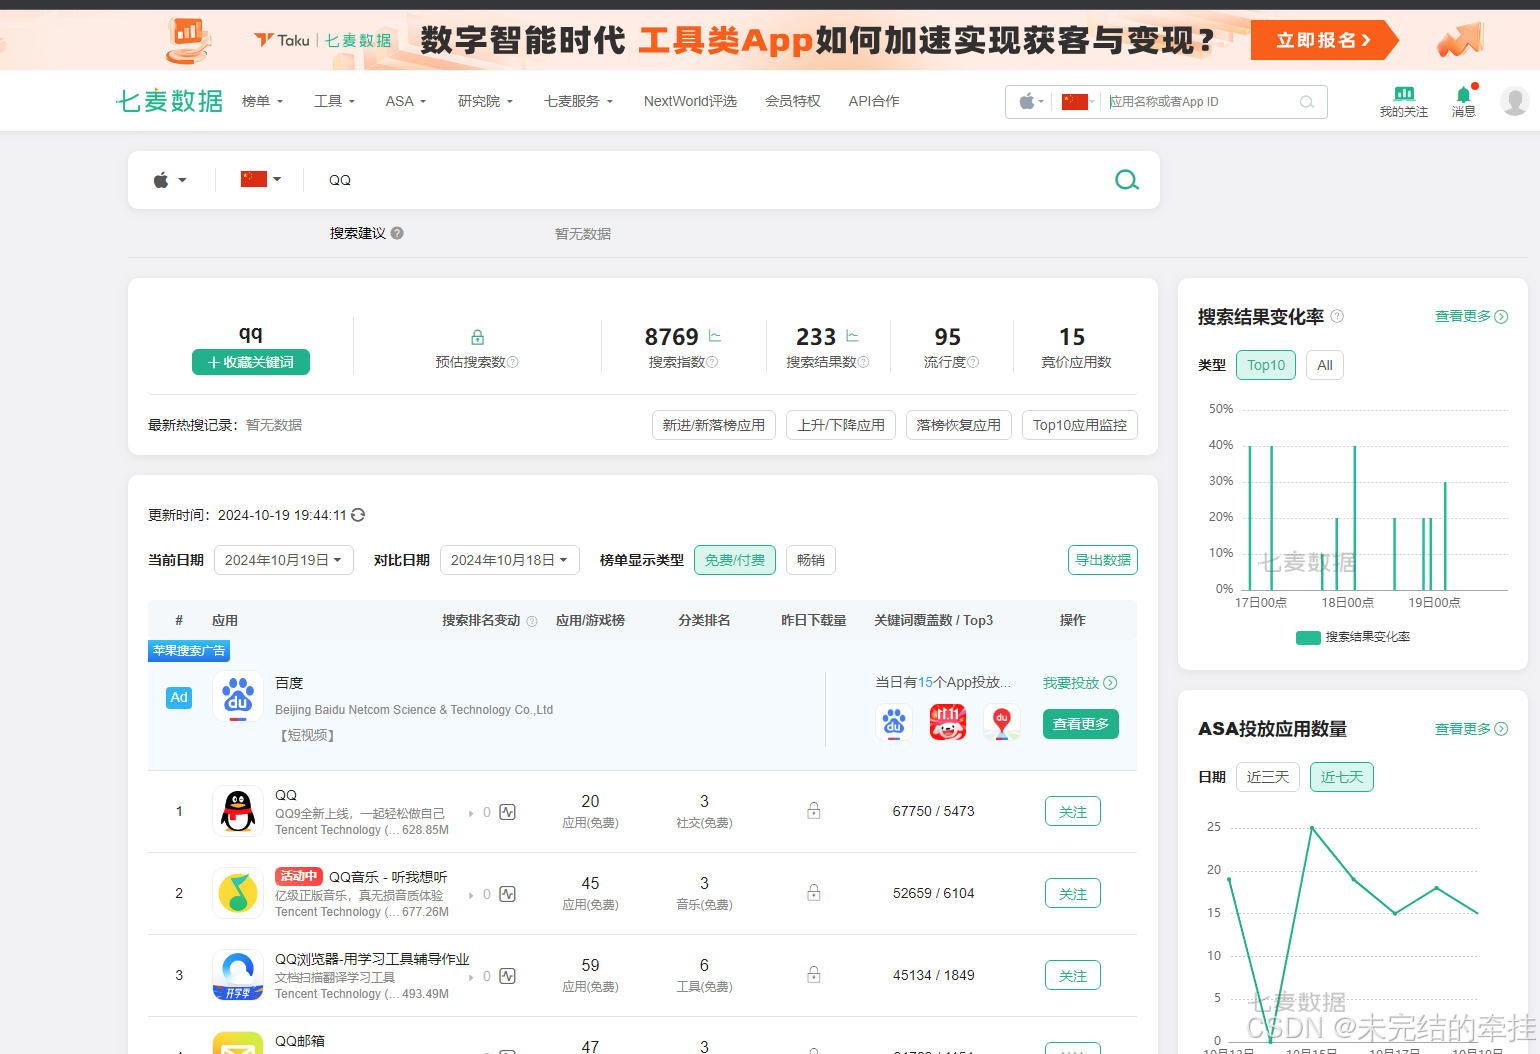This screenshot has height=1054, width=1540.
Task: Click the red 11.11 ad app thumbnail
Action: click(x=948, y=722)
